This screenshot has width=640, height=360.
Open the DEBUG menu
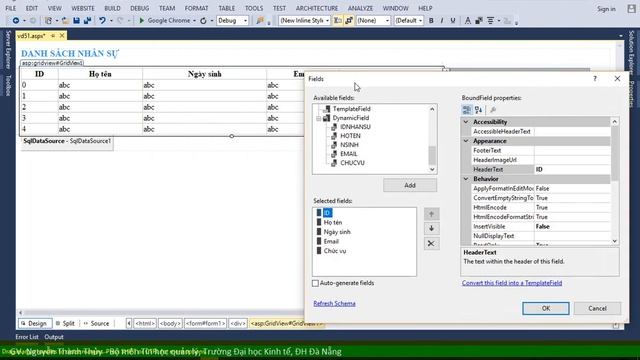point(140,8)
